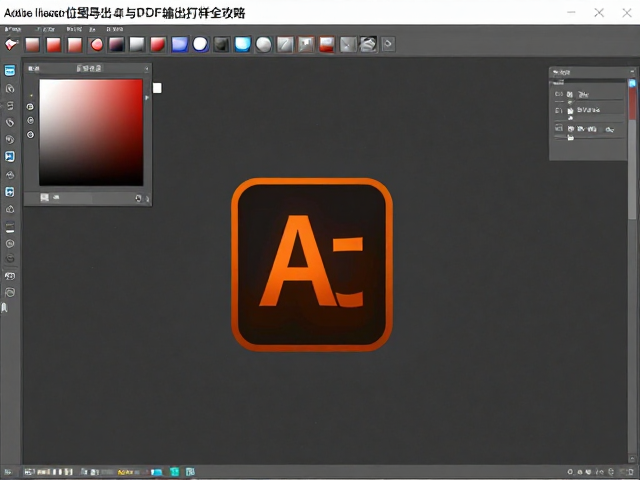The image size is (640, 480).
Task: Click the Ai logo artwork on the canvas
Action: coord(312,264)
